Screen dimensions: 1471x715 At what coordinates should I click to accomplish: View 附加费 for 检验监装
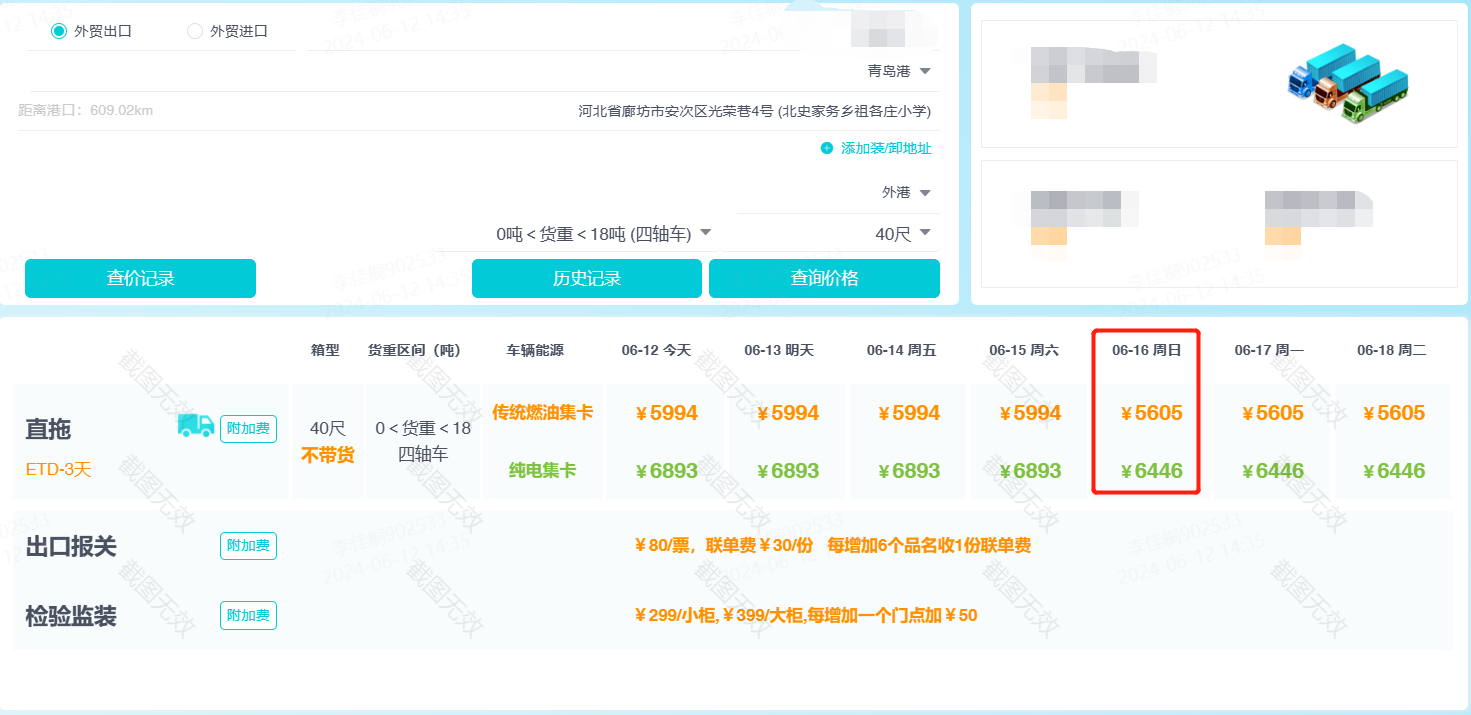248,616
